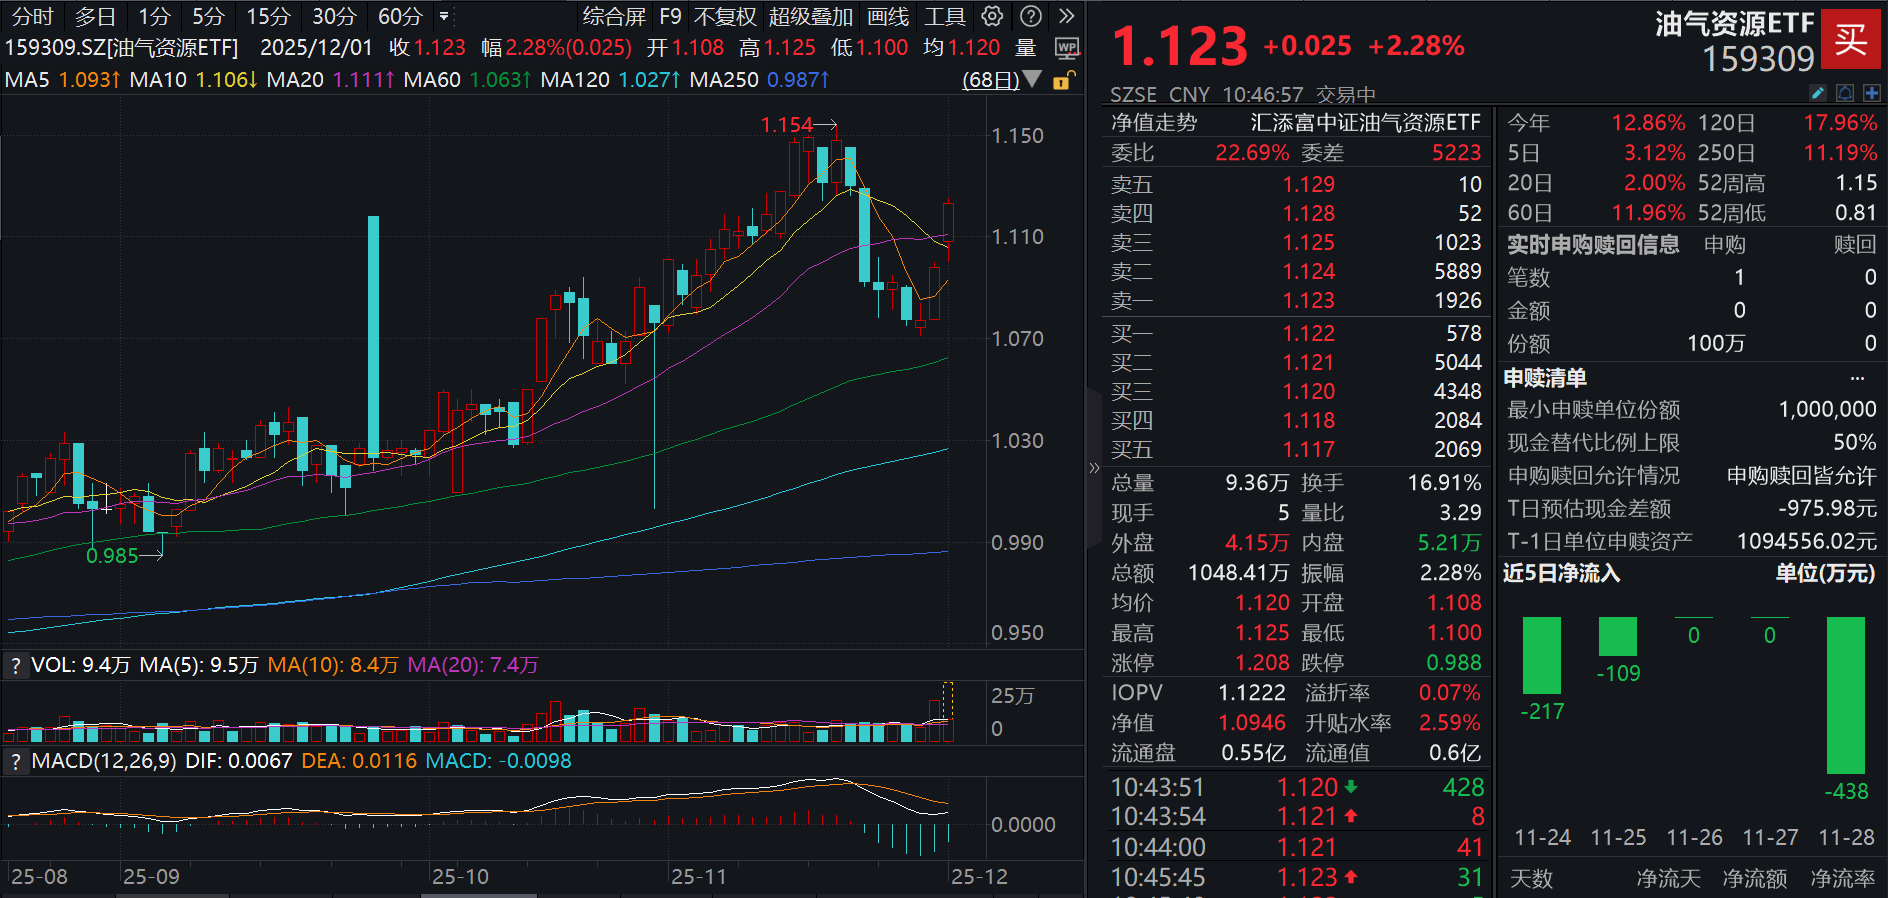Toggle the yellow chart lock icon
1888x898 pixels.
(x=1063, y=80)
